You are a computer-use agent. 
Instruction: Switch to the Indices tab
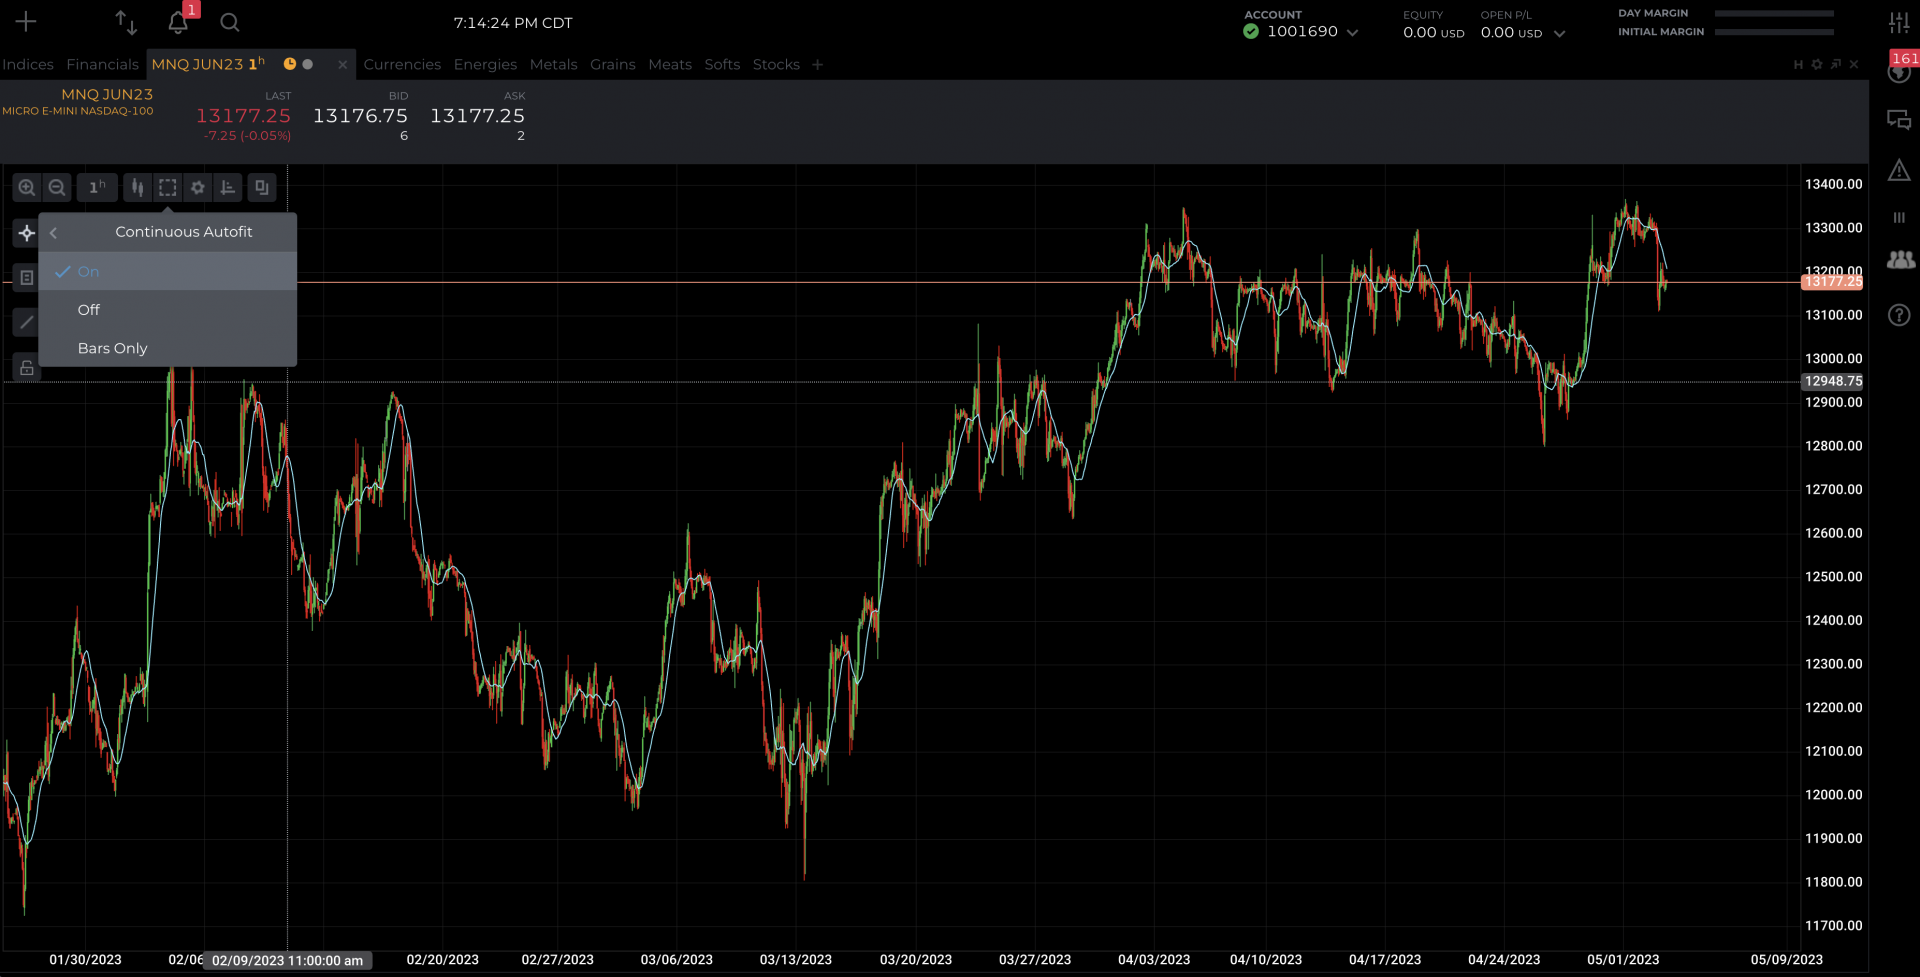(28, 64)
